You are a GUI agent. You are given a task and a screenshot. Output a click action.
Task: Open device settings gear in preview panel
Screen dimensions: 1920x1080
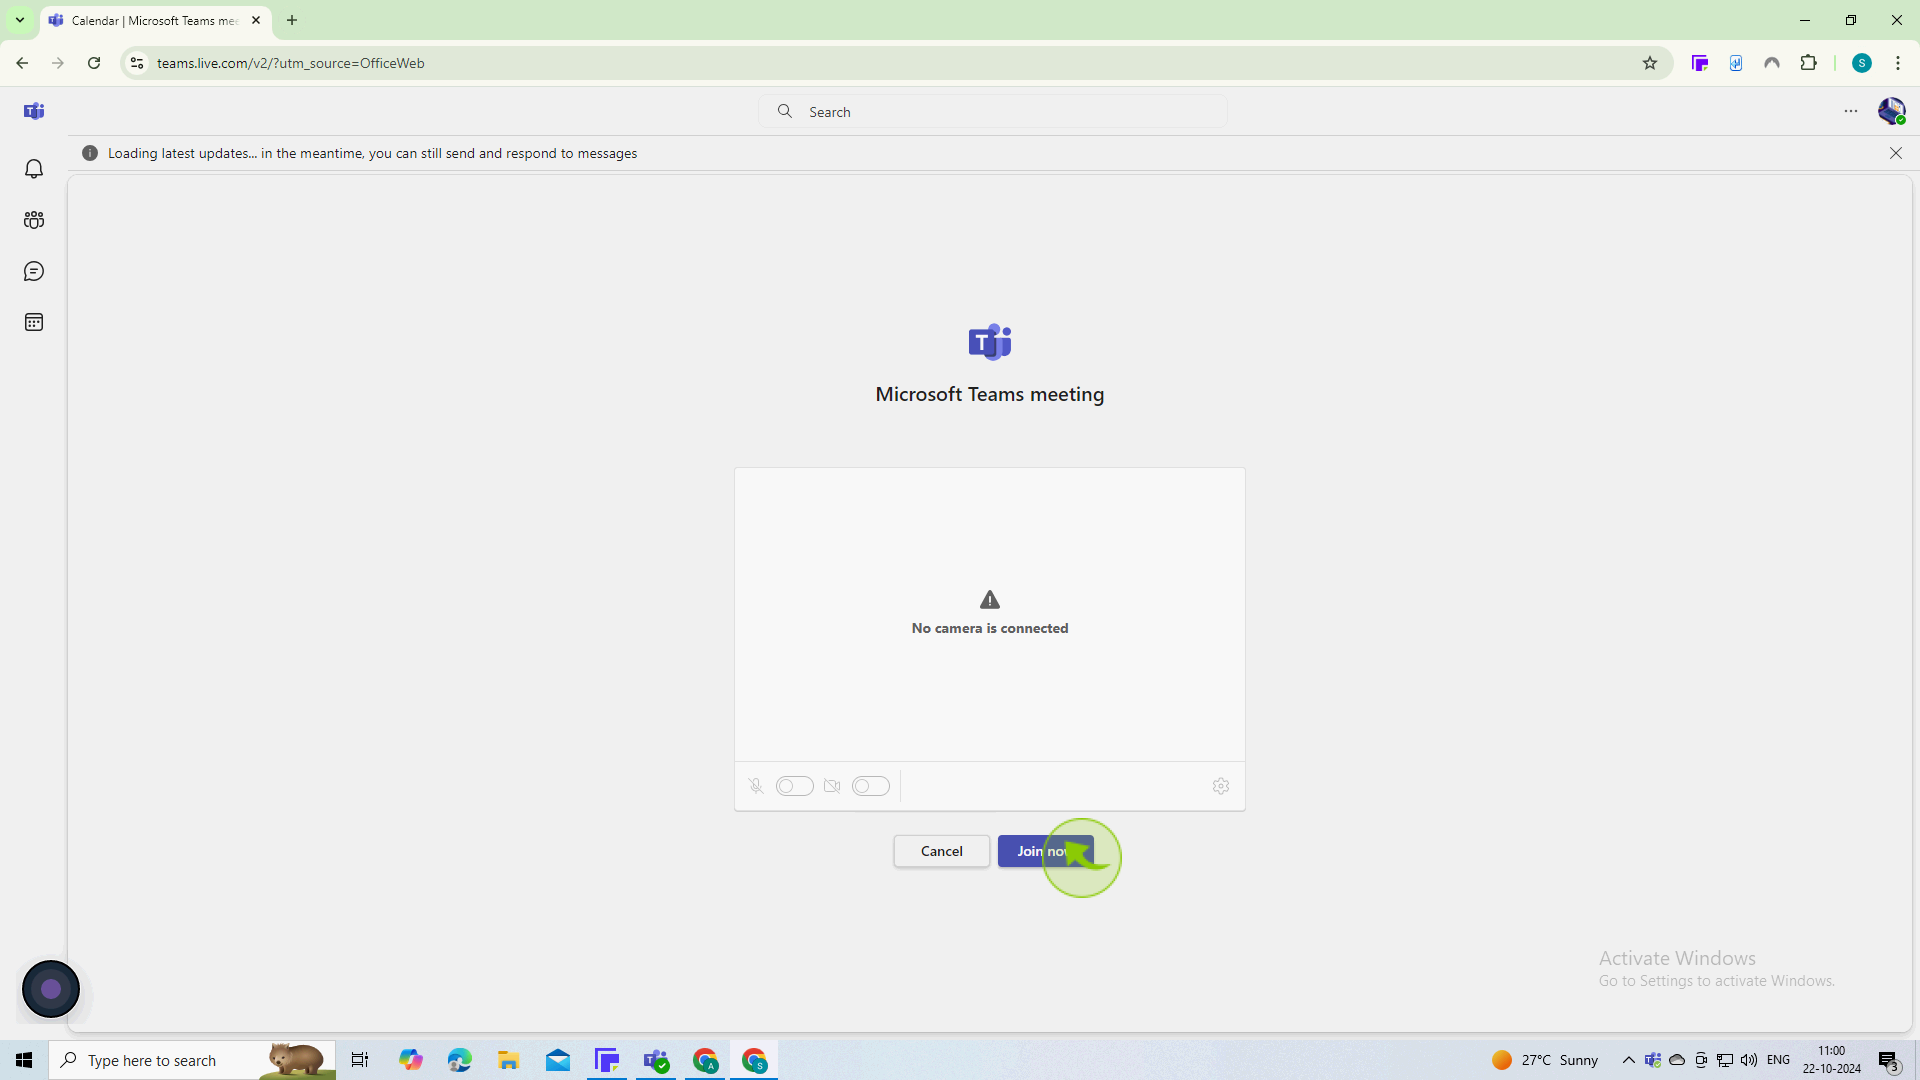(1221, 786)
